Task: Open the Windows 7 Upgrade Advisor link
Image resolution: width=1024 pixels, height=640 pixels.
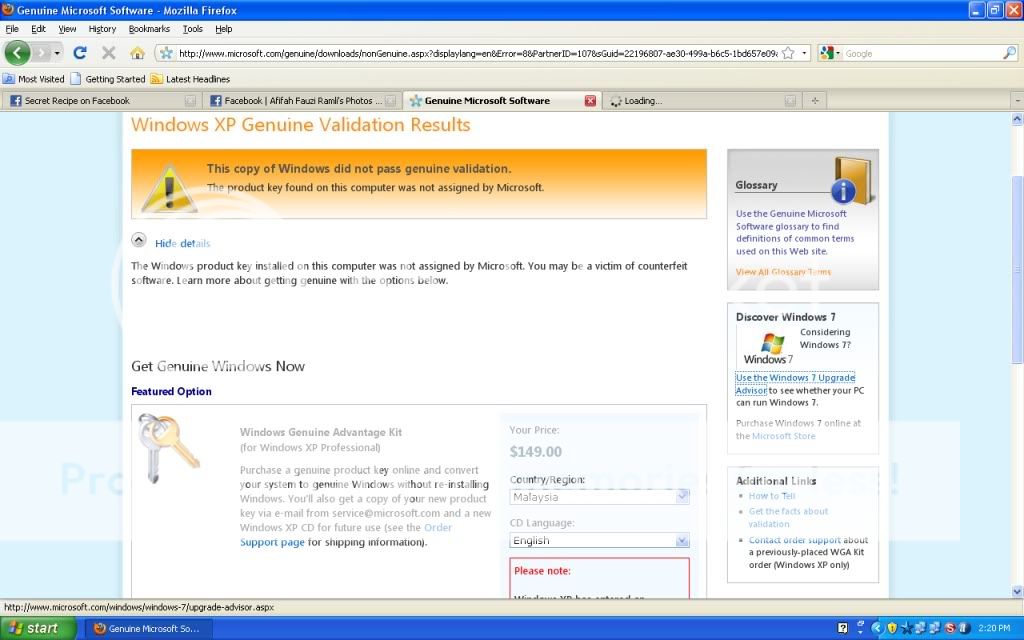Action: pyautogui.click(x=795, y=384)
